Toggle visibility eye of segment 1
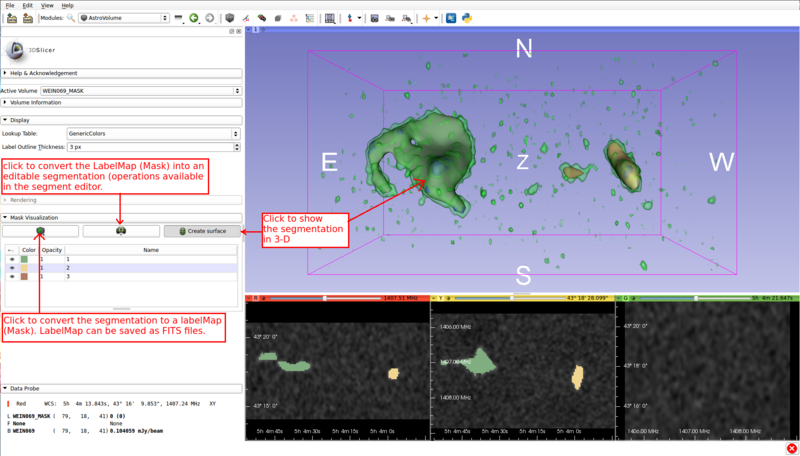 (x=12, y=259)
